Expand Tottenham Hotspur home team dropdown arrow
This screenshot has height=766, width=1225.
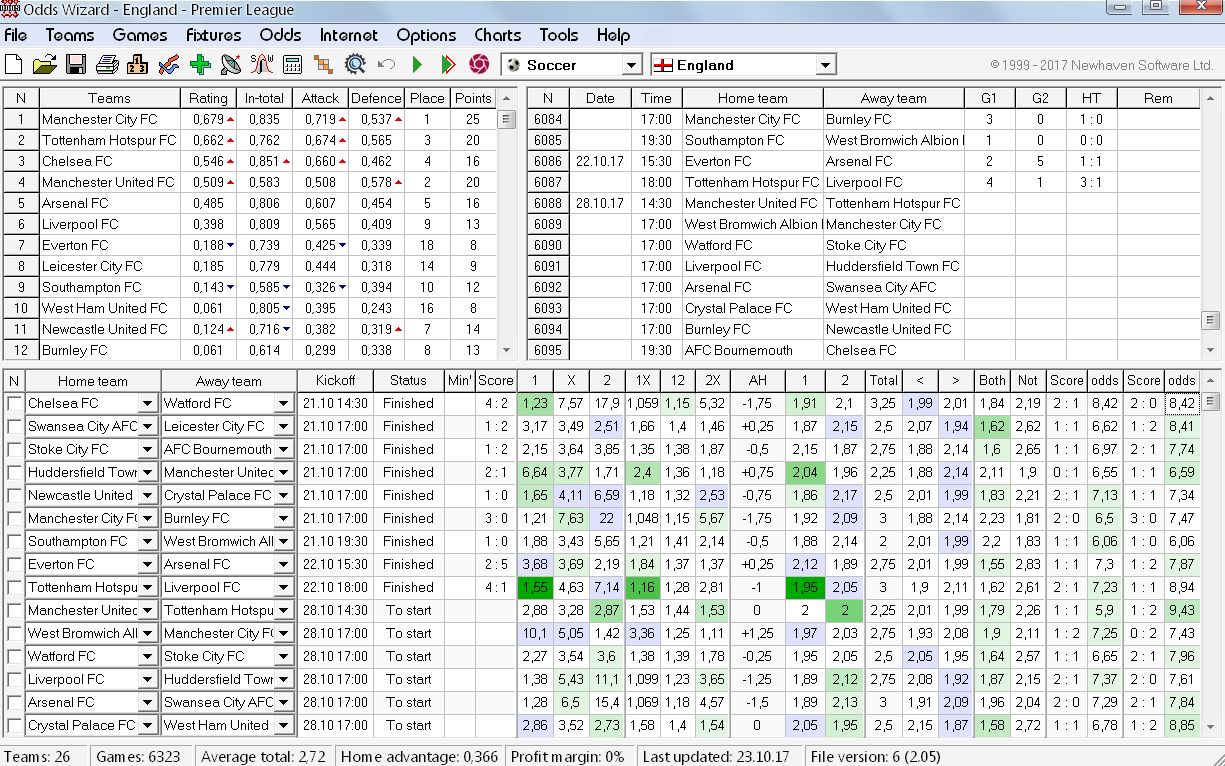tap(148, 587)
